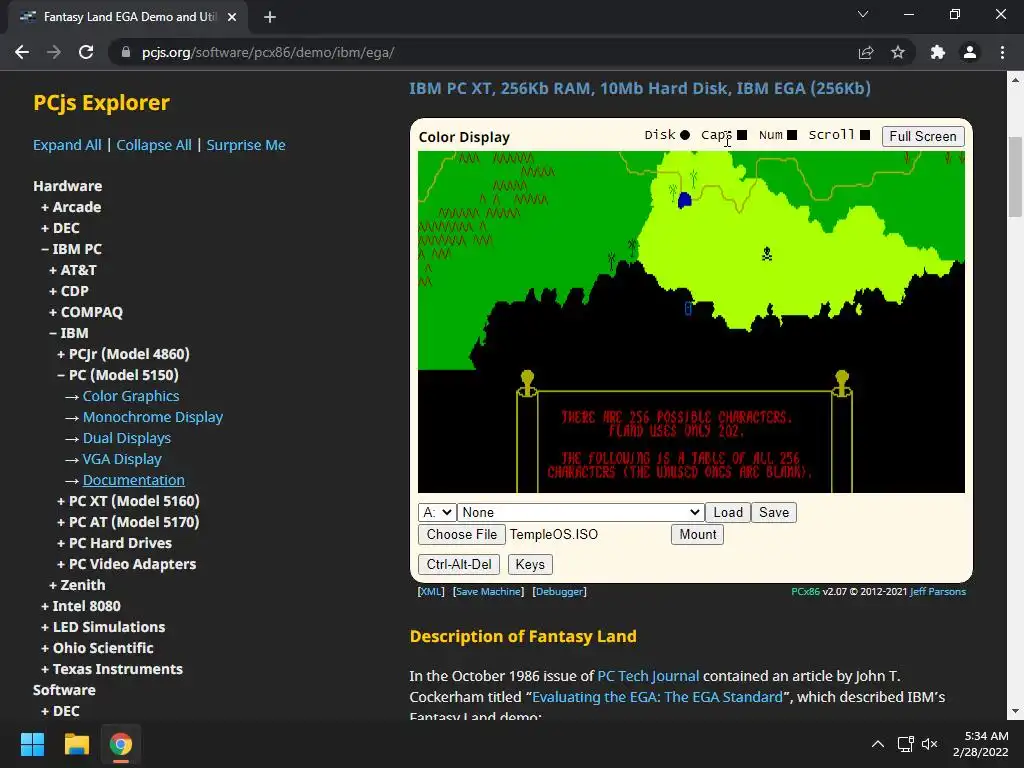Click Chrome icon in taskbar
The height and width of the screenshot is (768, 1024).
120,744
